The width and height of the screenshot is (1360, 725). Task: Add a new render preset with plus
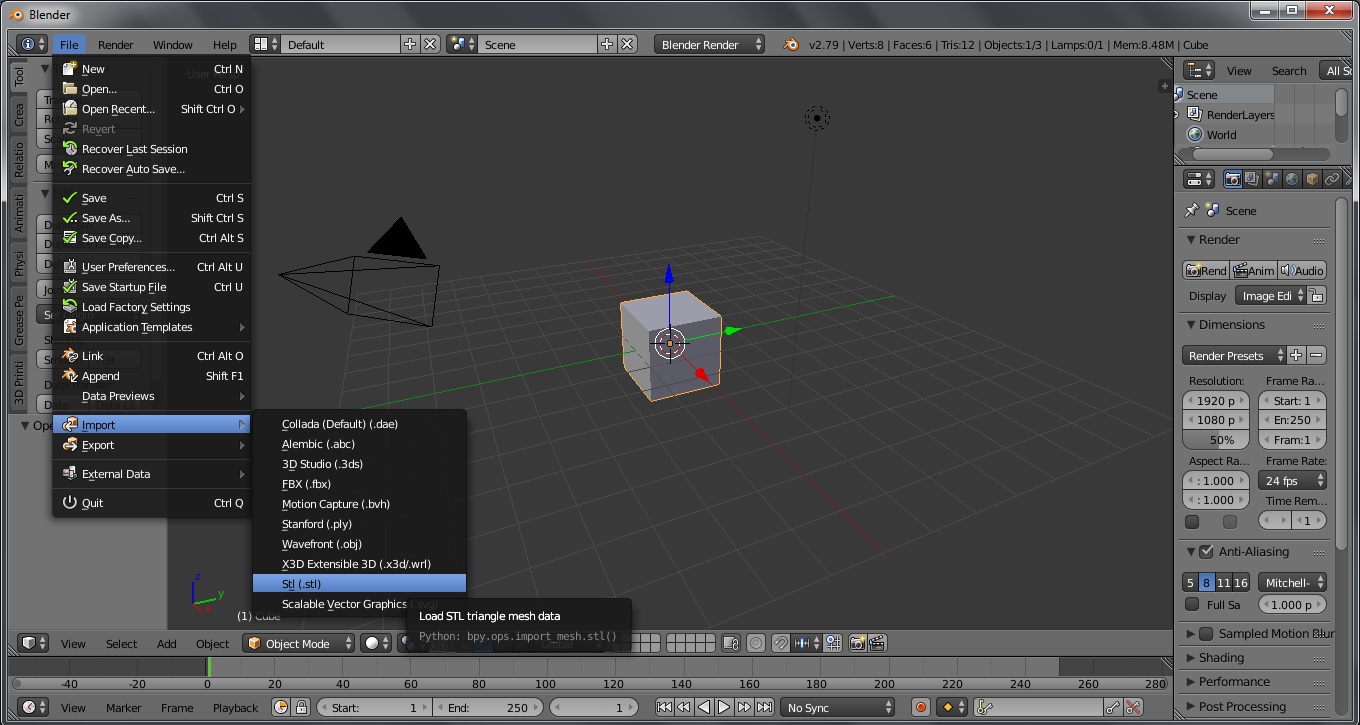click(1296, 355)
